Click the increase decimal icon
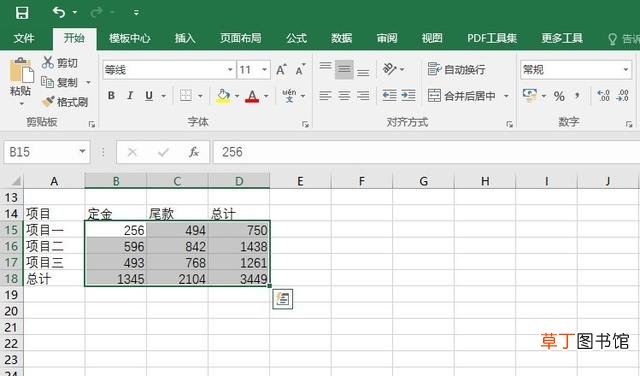Screen dimensions: 640x376 pyautogui.click(x=604, y=96)
